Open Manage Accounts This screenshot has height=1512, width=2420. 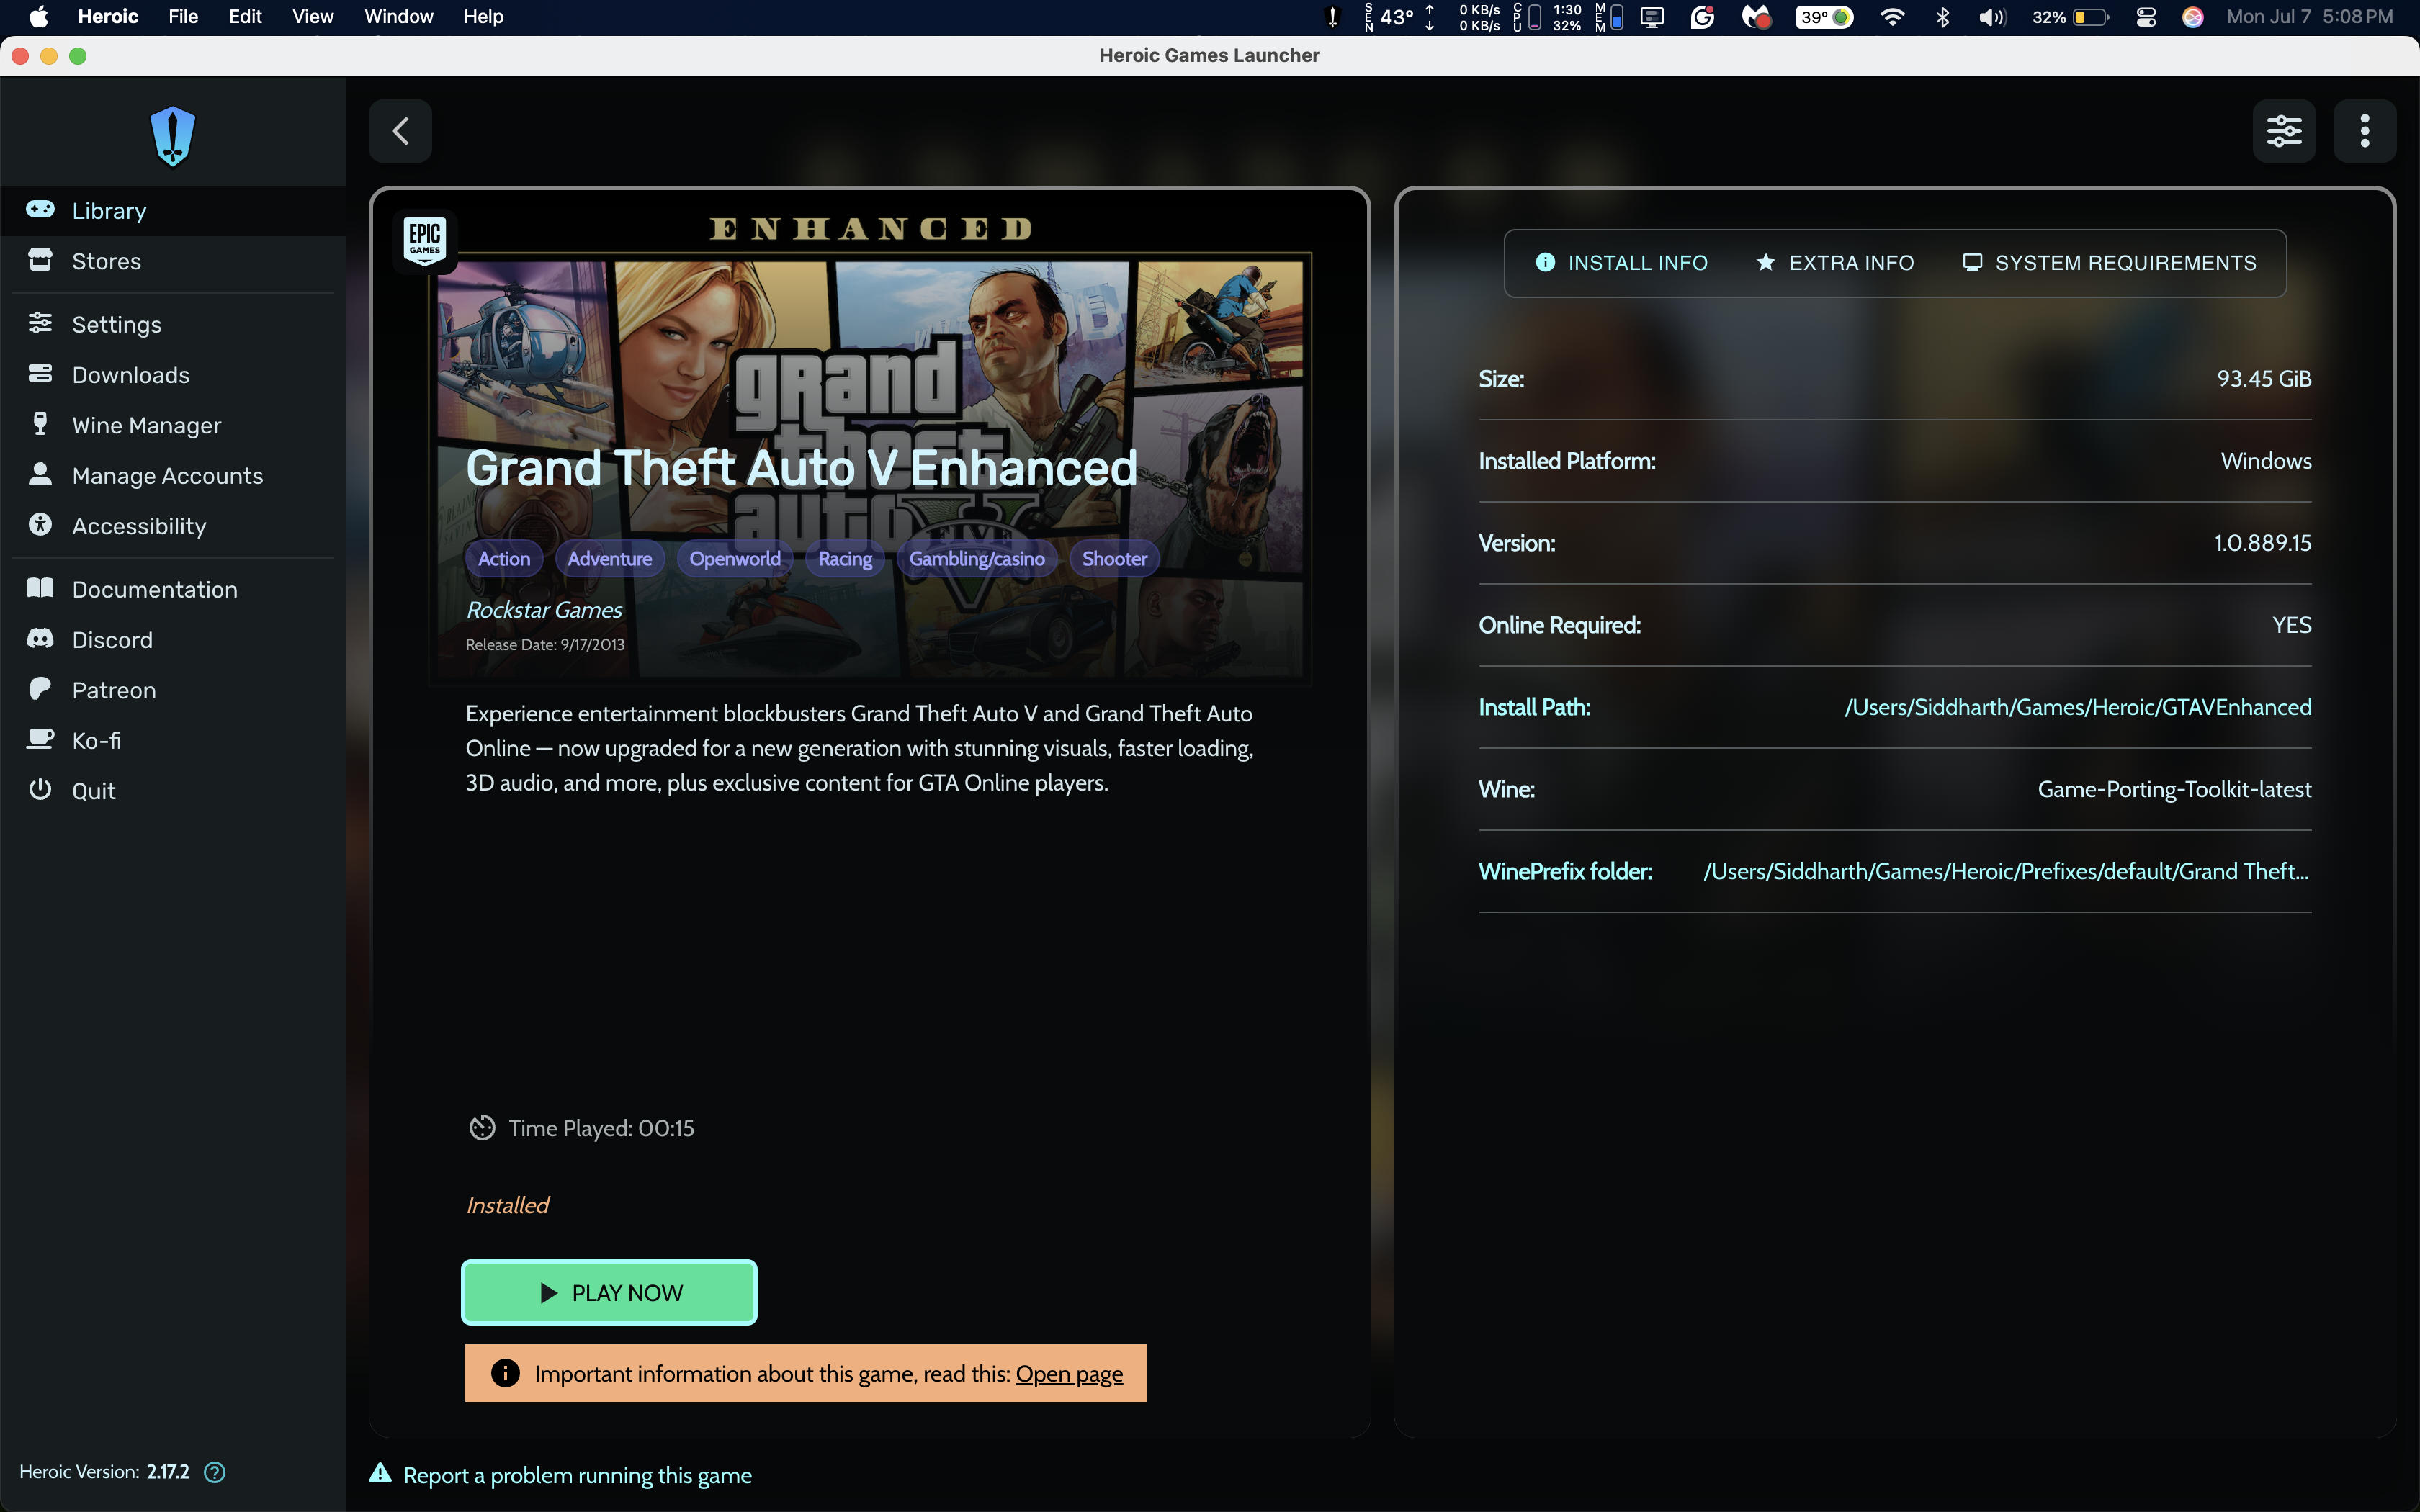172,476
